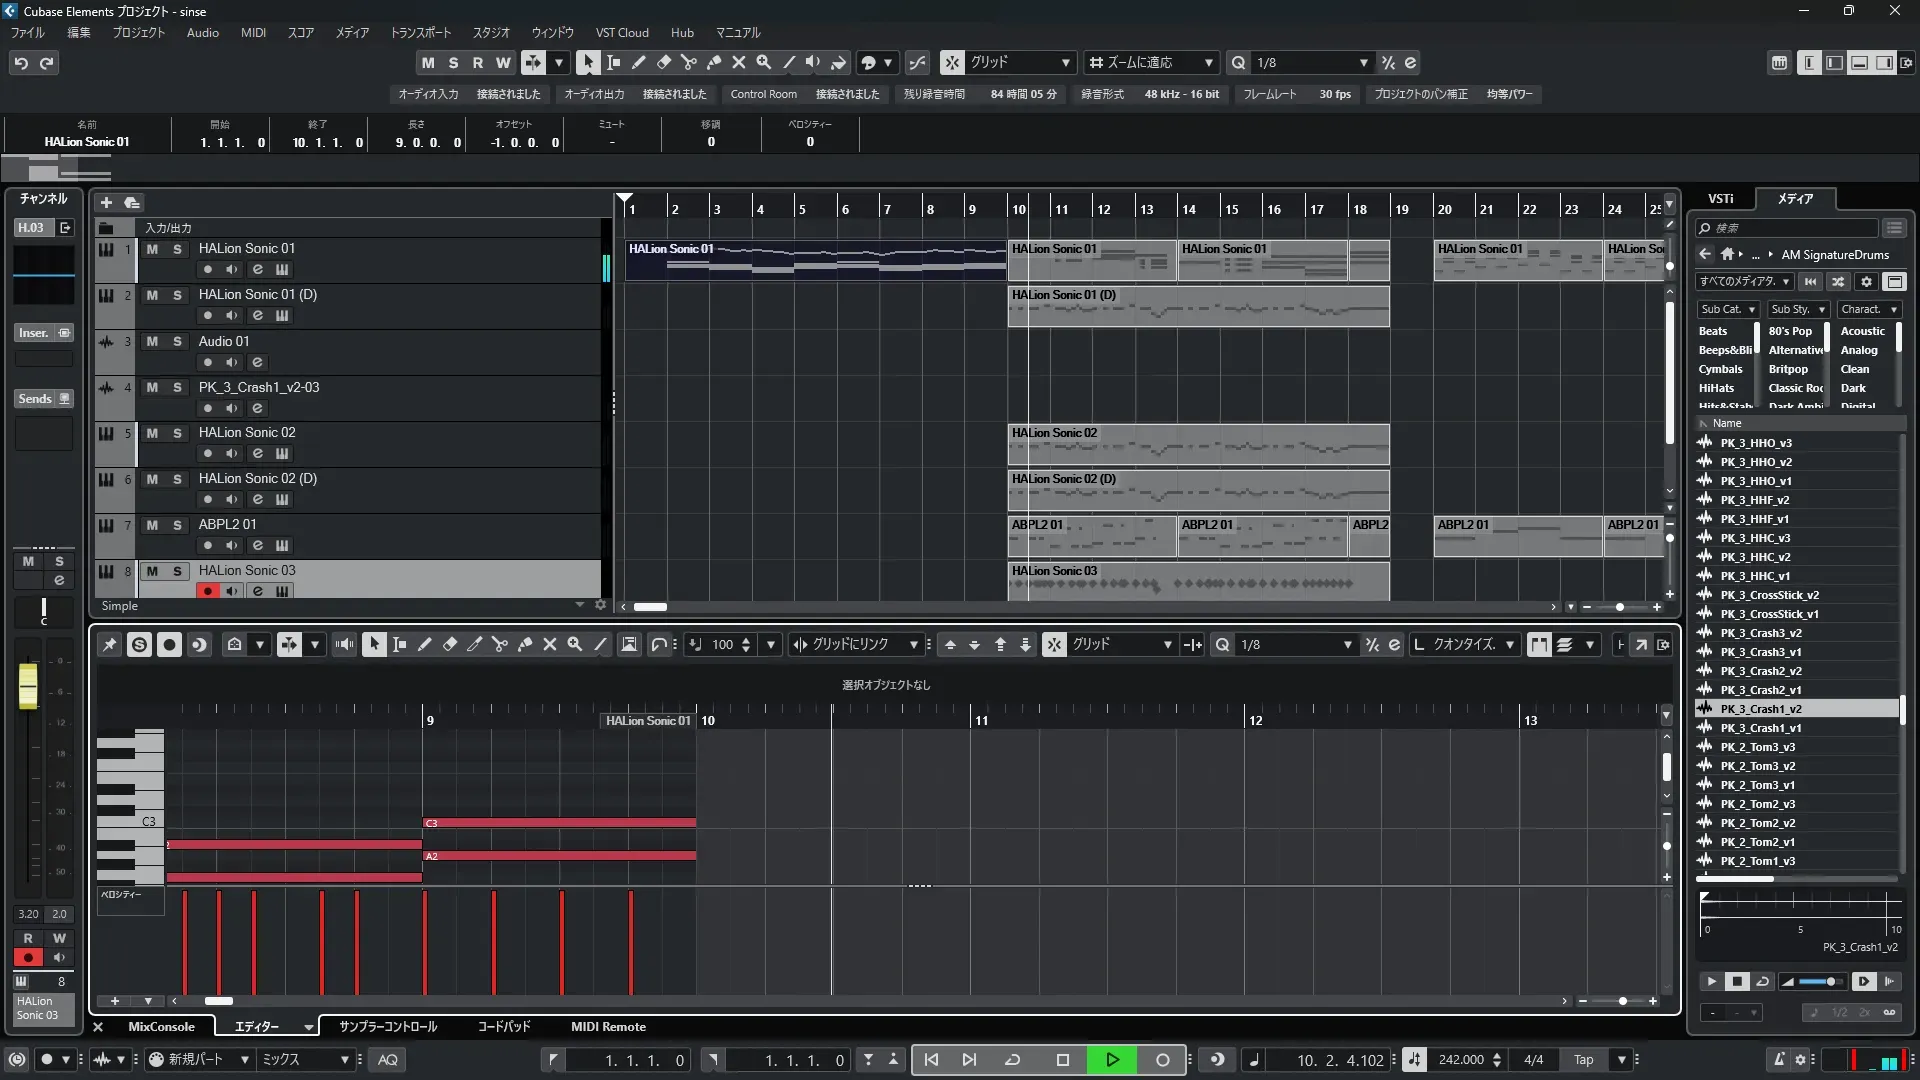Toggle record enable on HALion Sonic 03

pyautogui.click(x=207, y=591)
